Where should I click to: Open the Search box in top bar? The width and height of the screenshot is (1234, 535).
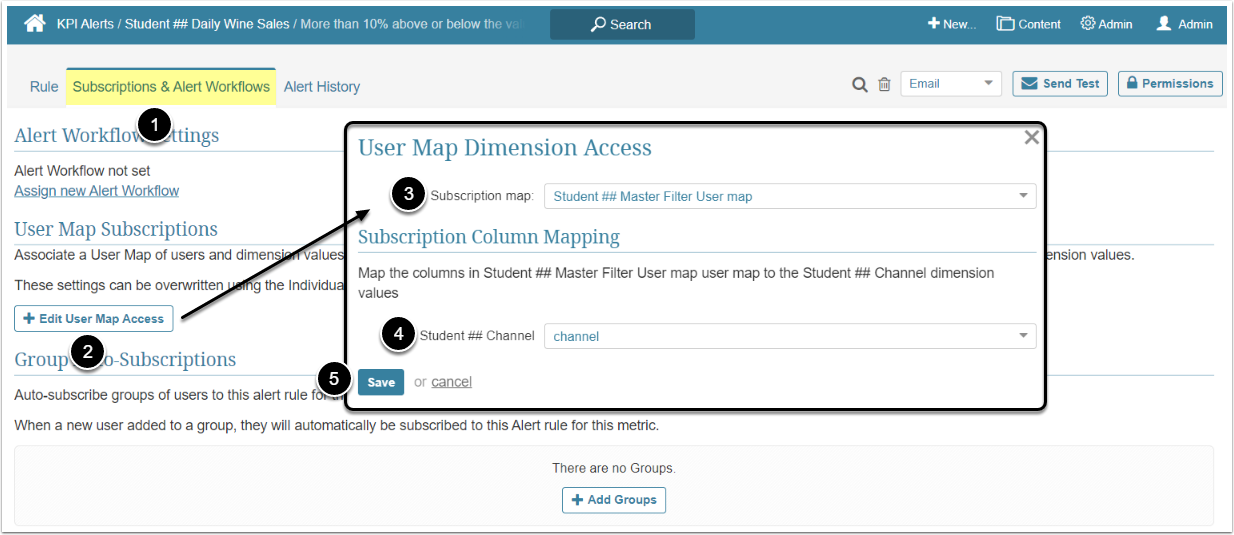622,24
